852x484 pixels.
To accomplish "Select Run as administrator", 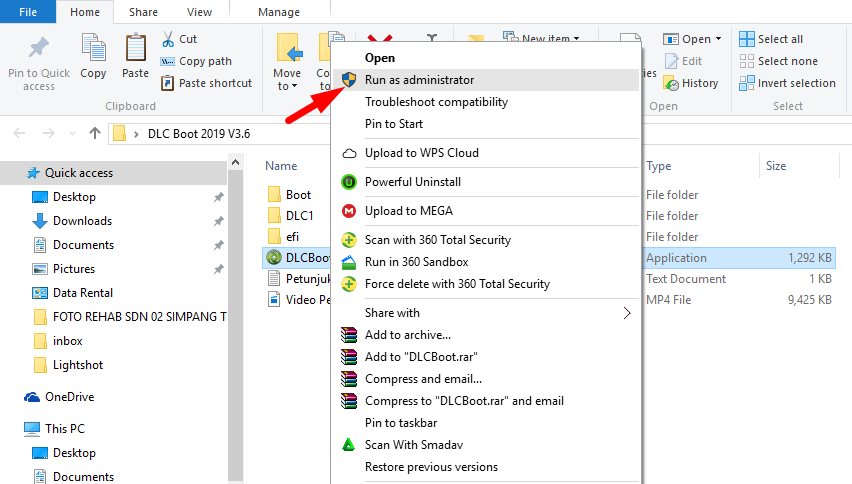I will 485,80.
